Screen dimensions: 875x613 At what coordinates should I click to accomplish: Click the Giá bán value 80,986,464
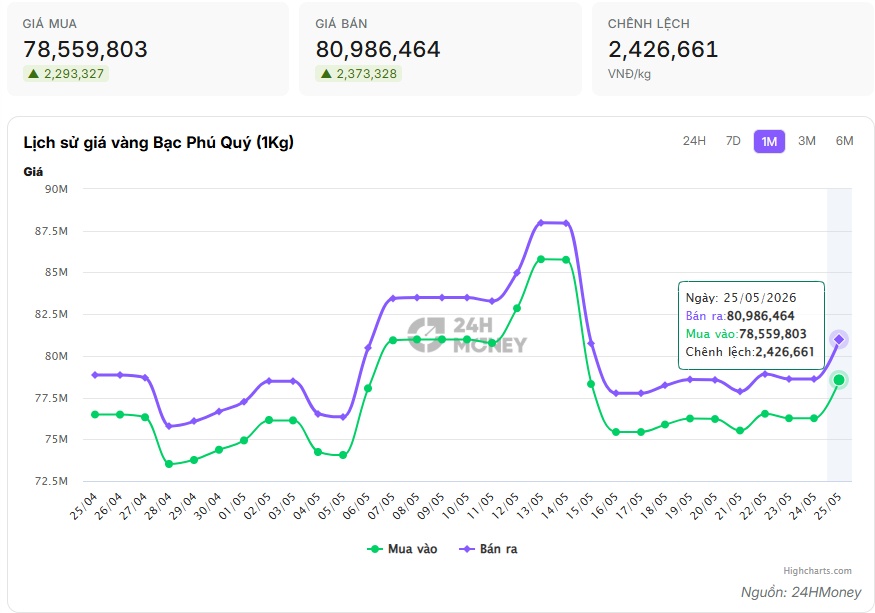[378, 49]
